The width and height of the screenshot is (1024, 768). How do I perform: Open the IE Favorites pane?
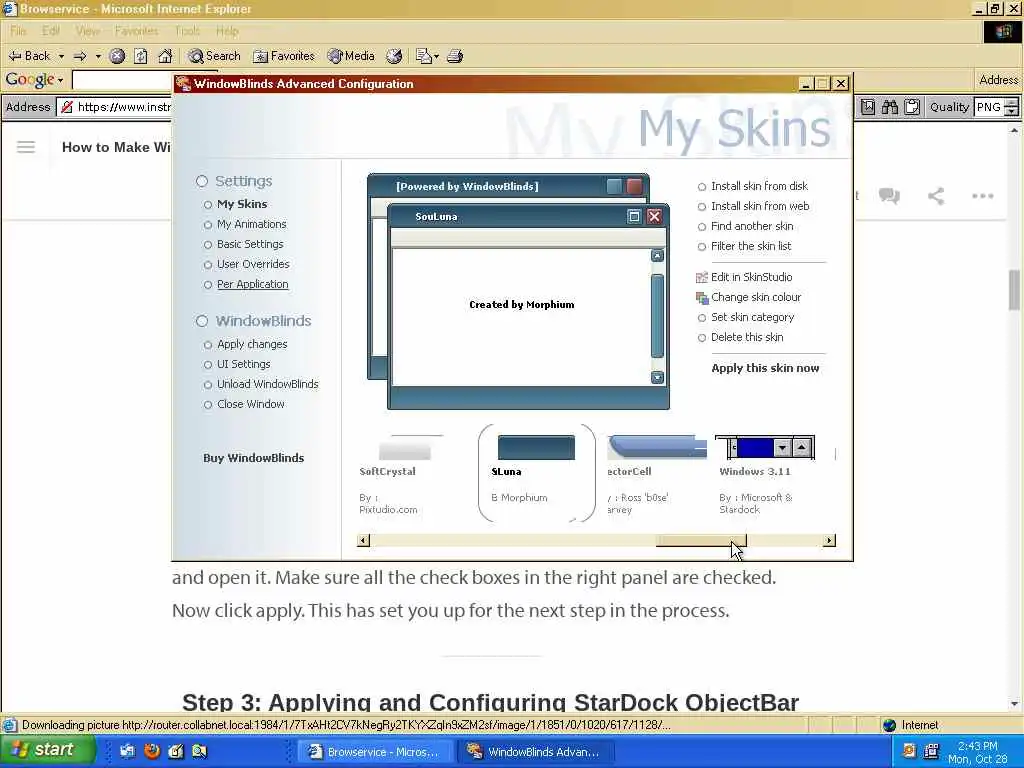tap(283, 56)
